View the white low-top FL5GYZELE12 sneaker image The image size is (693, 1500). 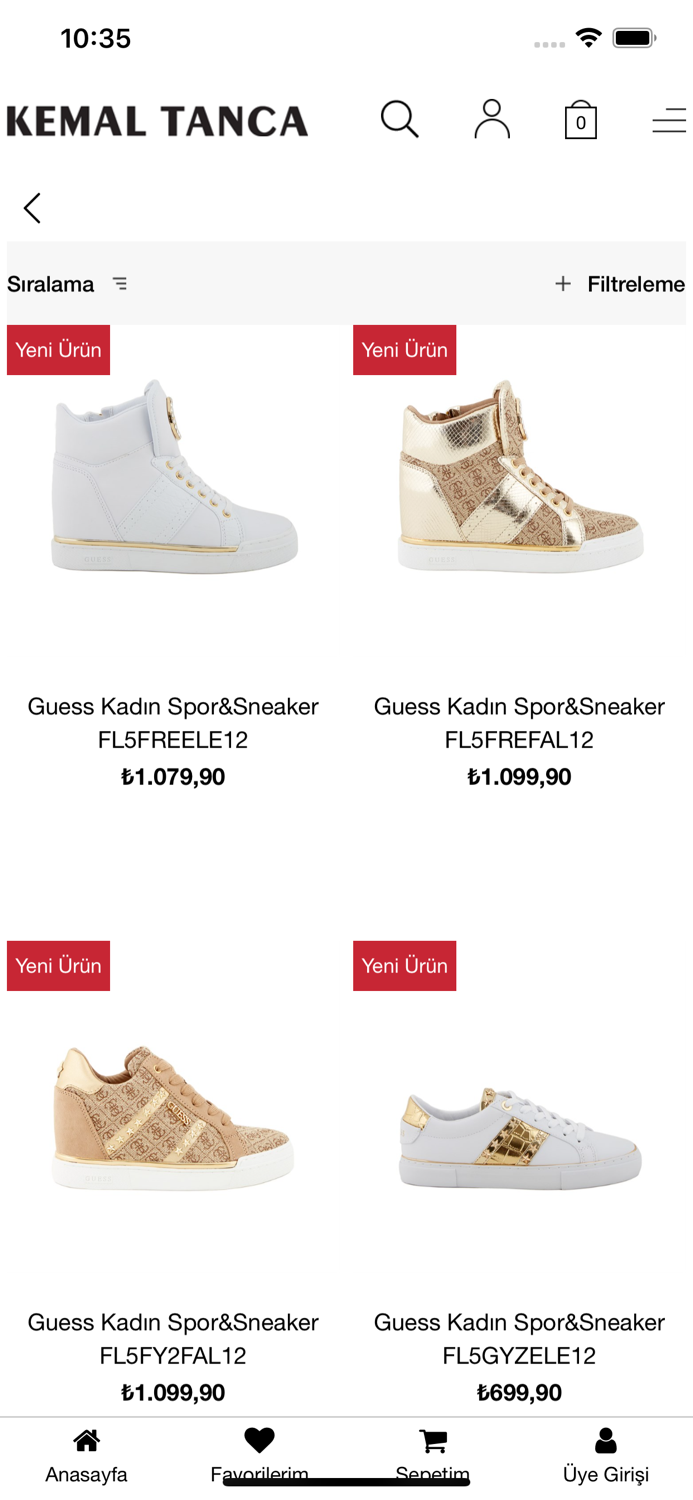[x=520, y=1137]
